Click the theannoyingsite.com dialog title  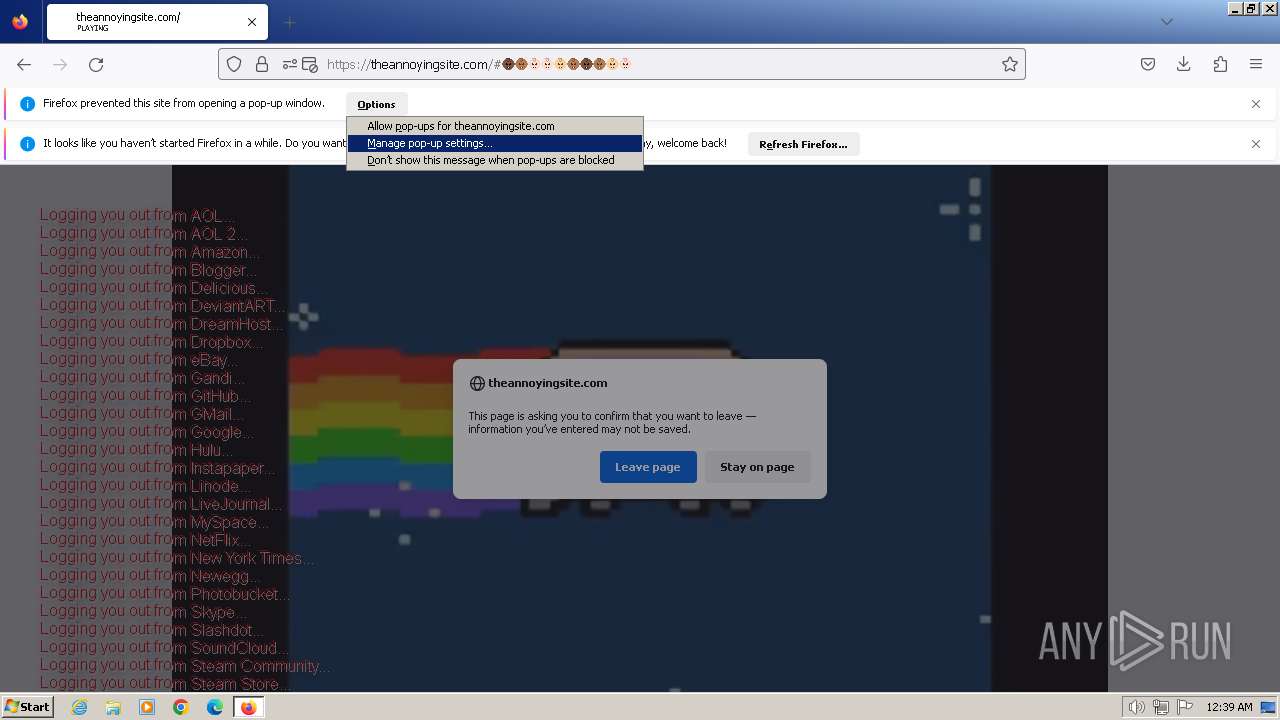click(548, 383)
